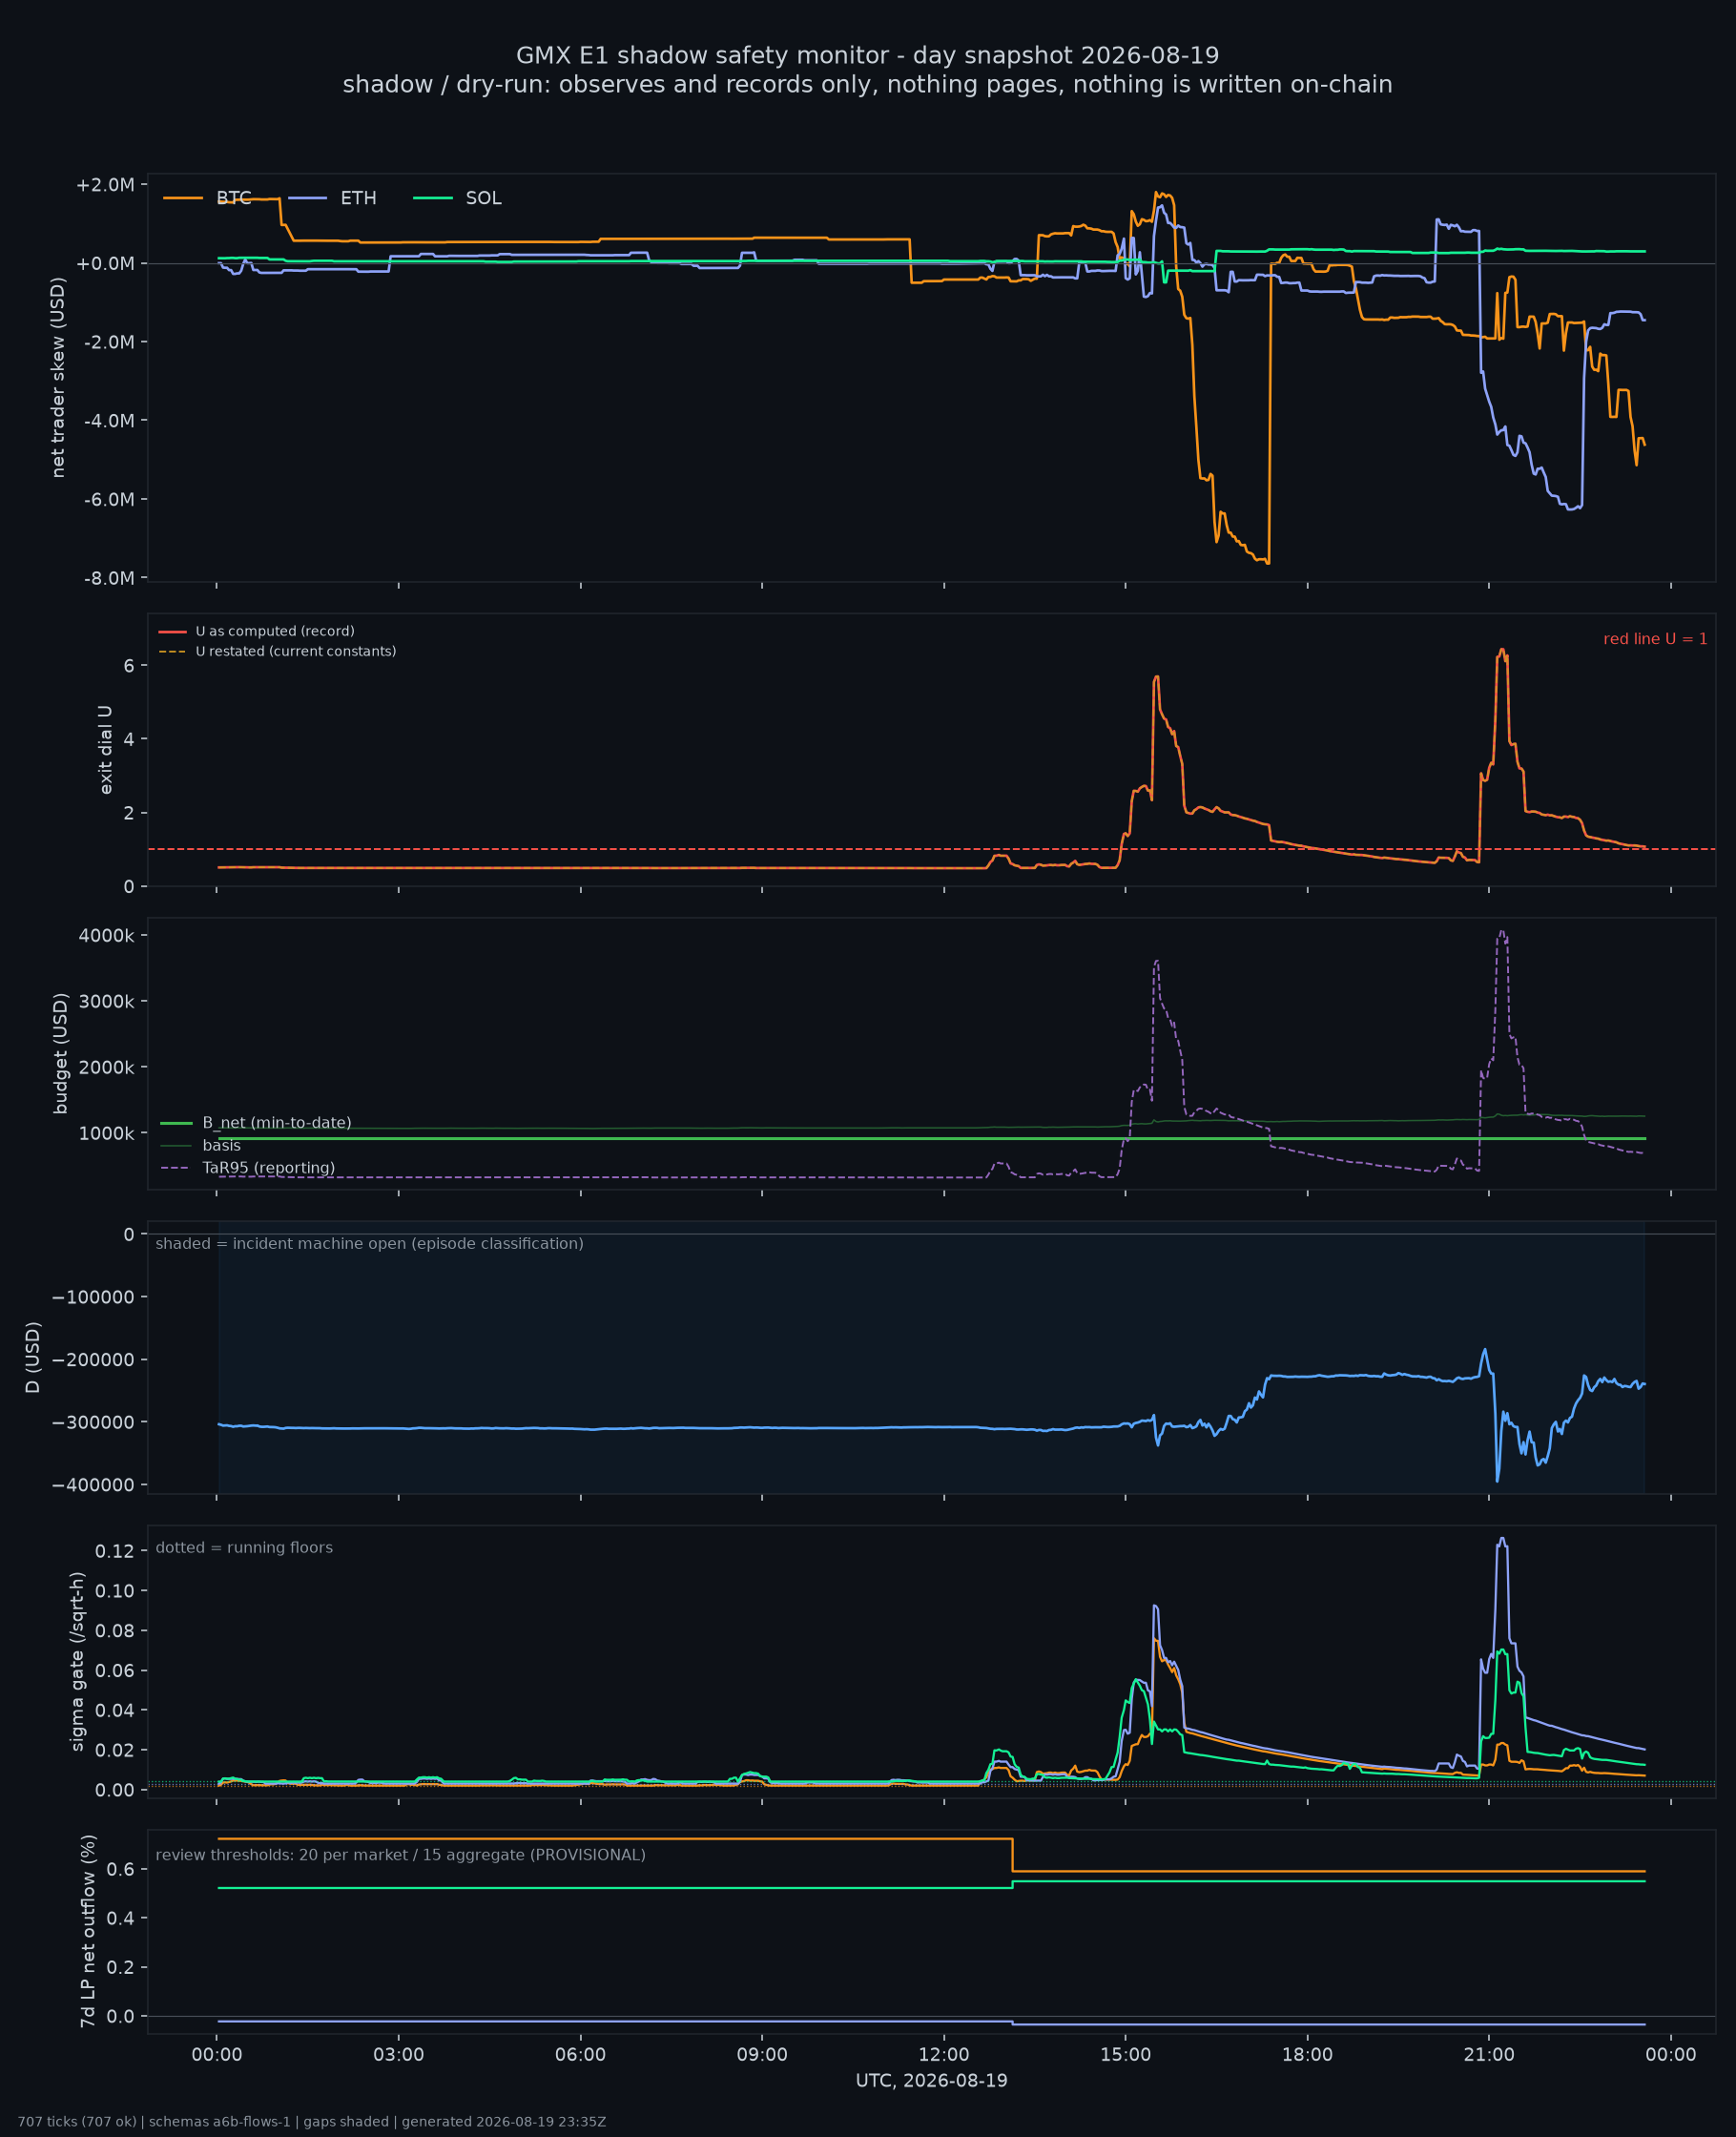Click the '1000k' budget tick
Screen dimensions: 1736x2137
(x=107, y=1134)
